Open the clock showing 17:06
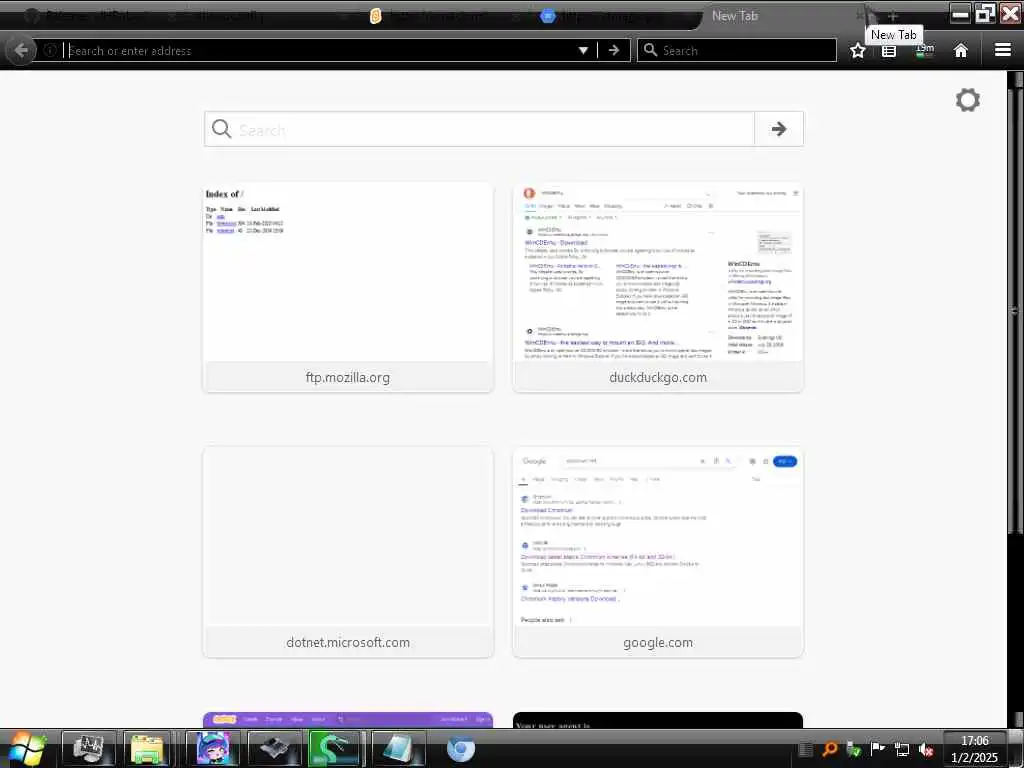Viewport: 1024px width, 768px height. [974, 748]
